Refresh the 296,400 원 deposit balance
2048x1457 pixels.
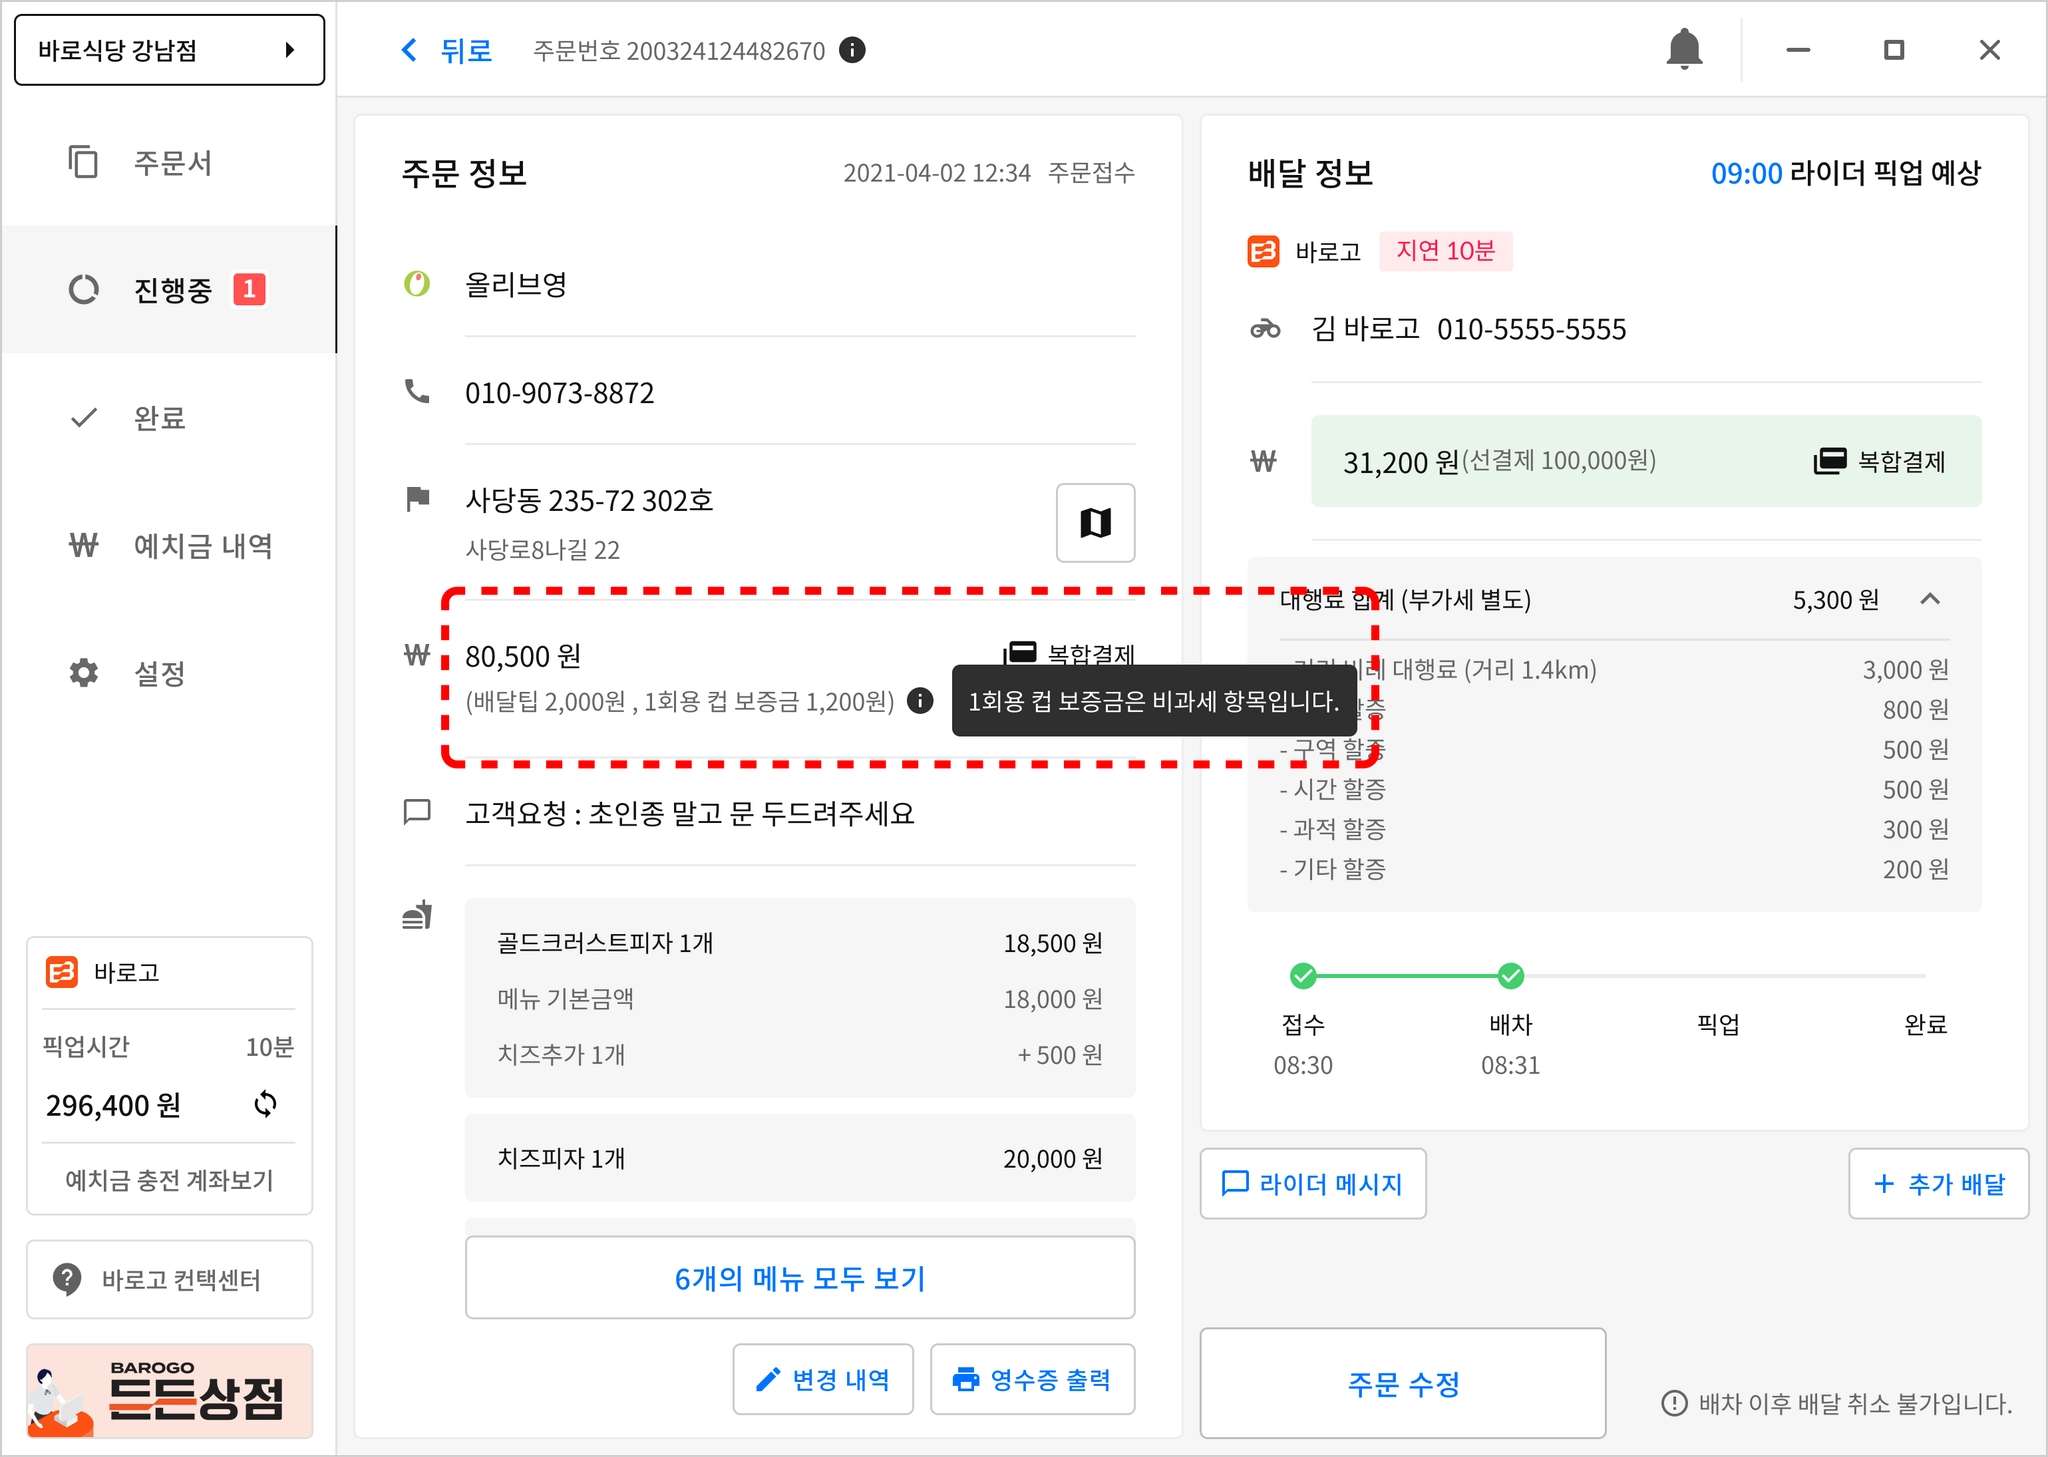pos(265,1104)
